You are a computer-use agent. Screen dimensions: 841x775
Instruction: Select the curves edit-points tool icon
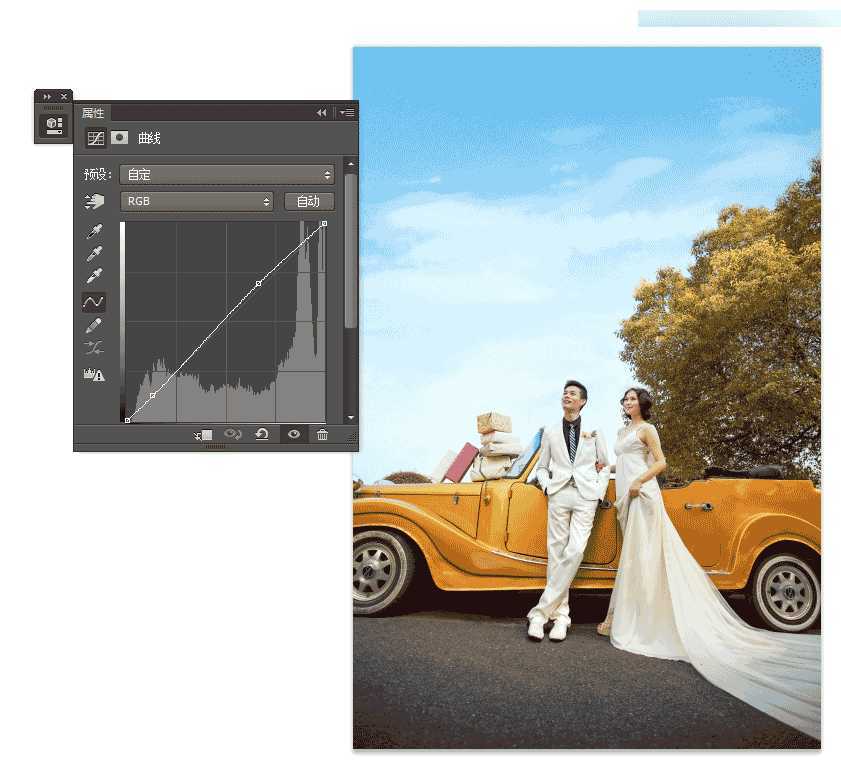(92, 300)
